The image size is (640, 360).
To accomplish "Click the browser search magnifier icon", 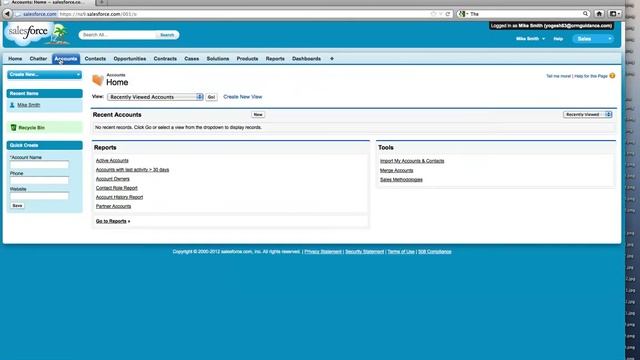I will tap(585, 14).
